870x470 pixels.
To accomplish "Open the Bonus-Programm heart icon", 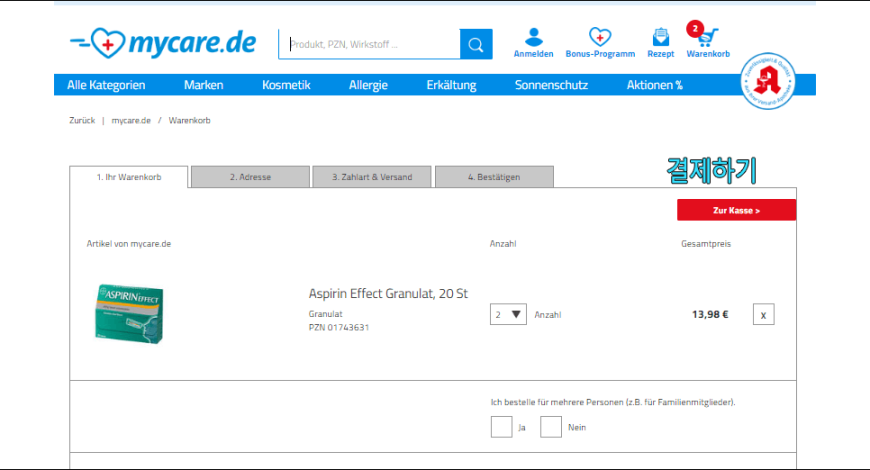I will click(x=600, y=37).
